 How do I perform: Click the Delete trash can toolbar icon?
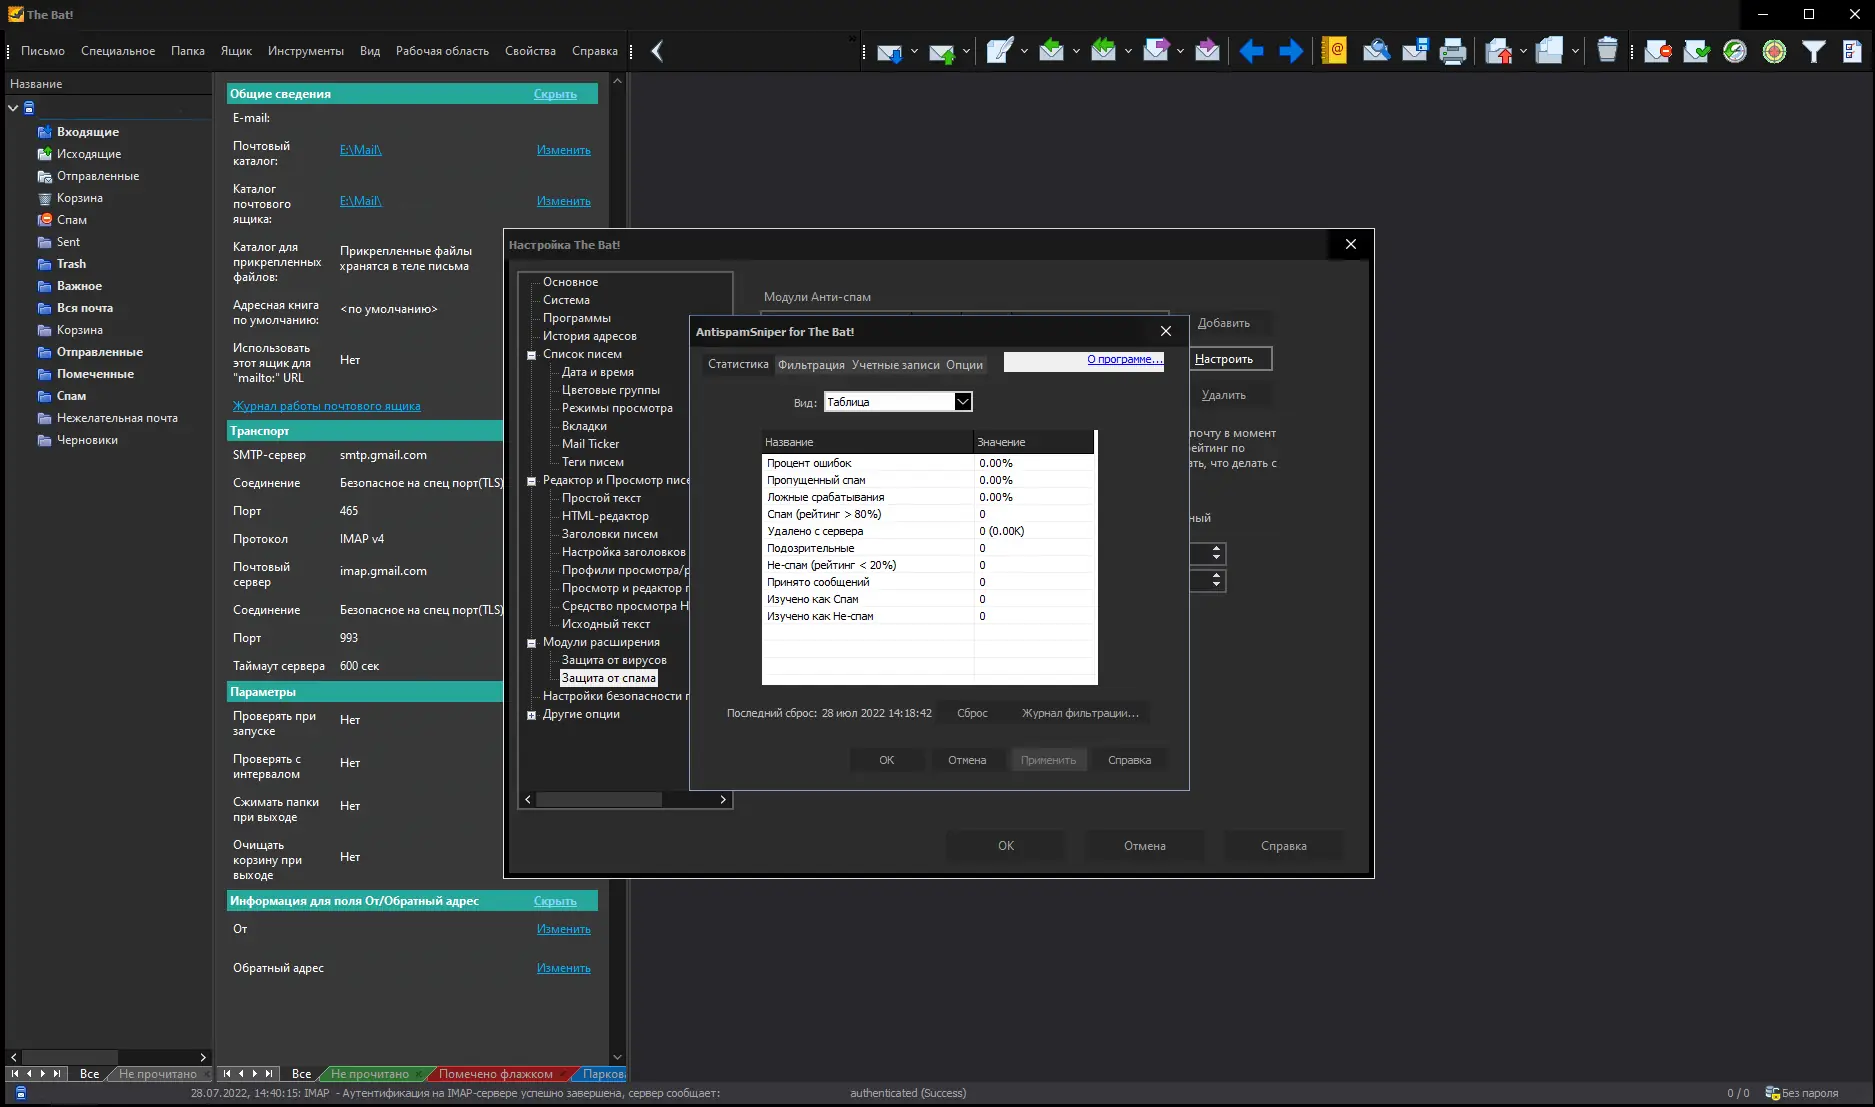coord(1607,51)
